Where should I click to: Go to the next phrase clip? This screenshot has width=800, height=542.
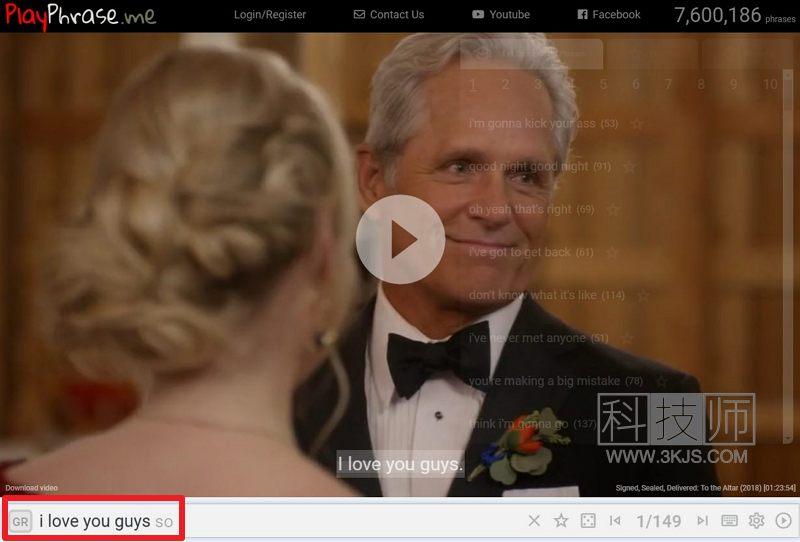click(703, 521)
